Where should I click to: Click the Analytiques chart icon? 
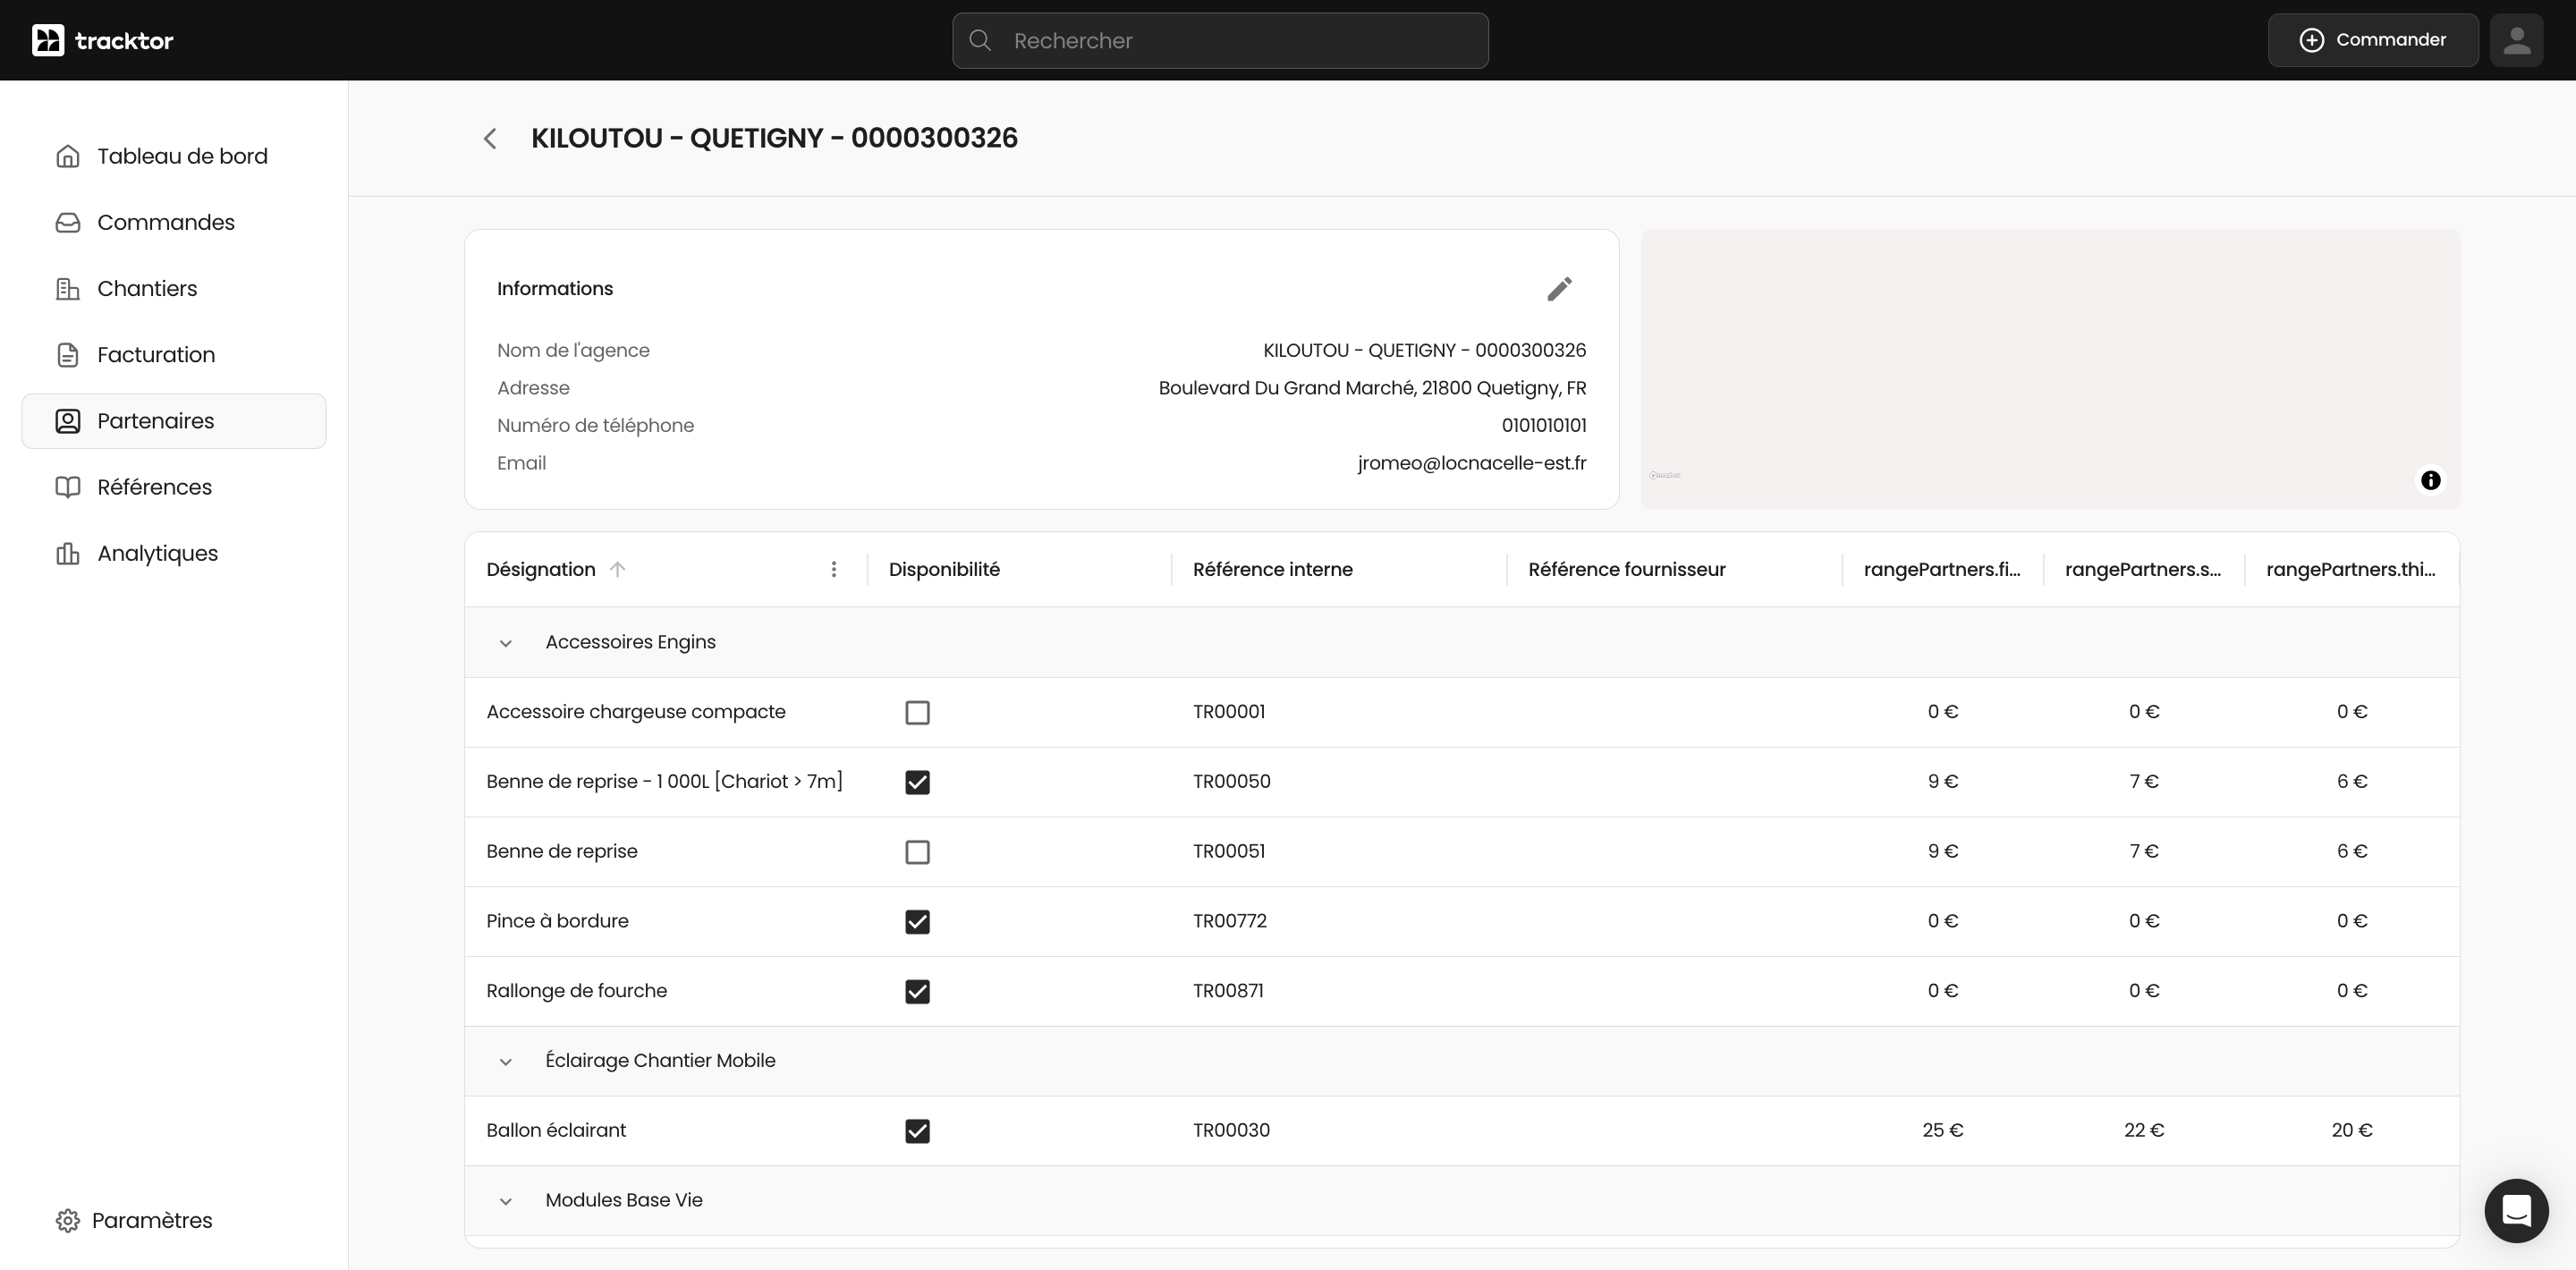(x=68, y=553)
